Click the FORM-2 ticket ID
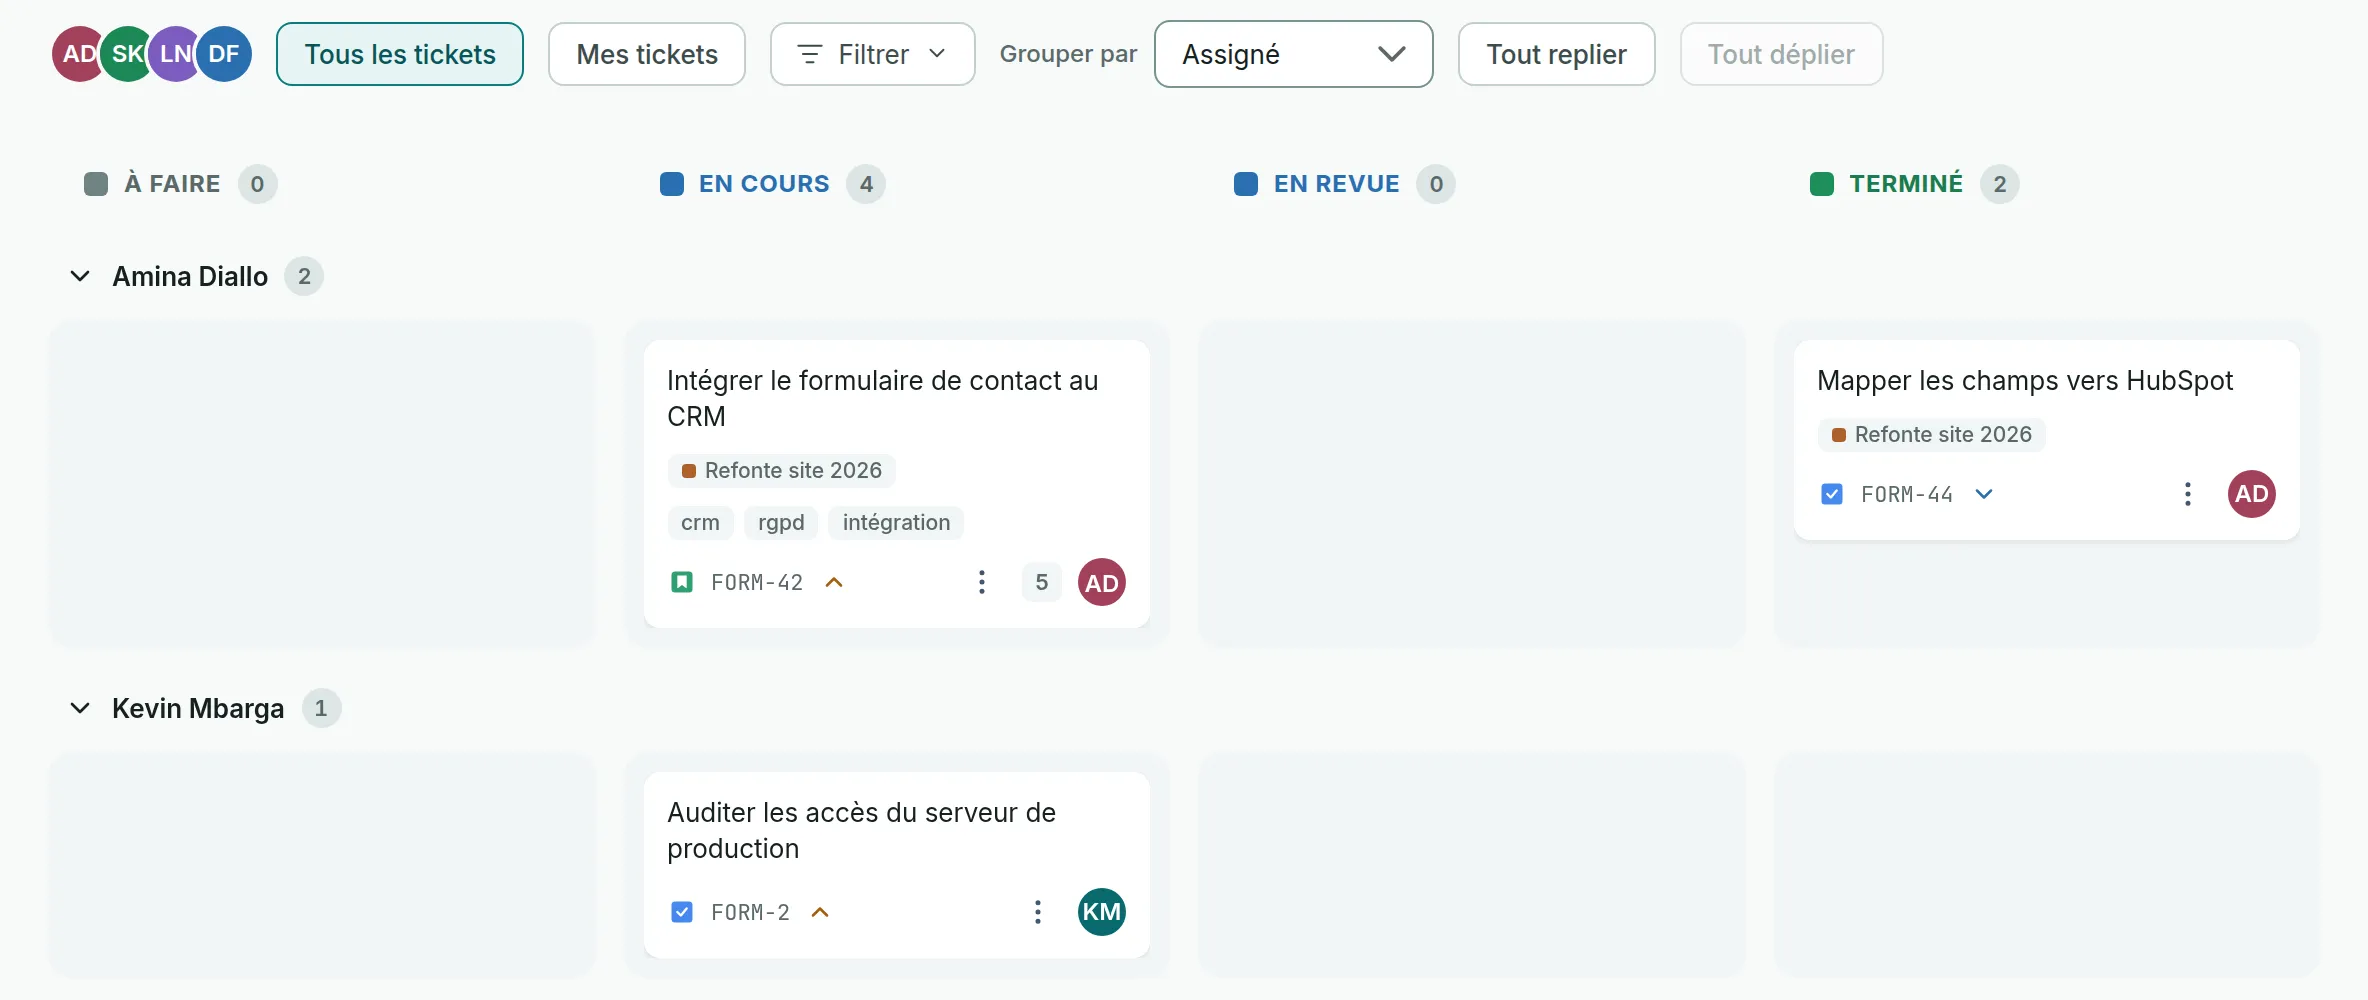 click(x=750, y=912)
